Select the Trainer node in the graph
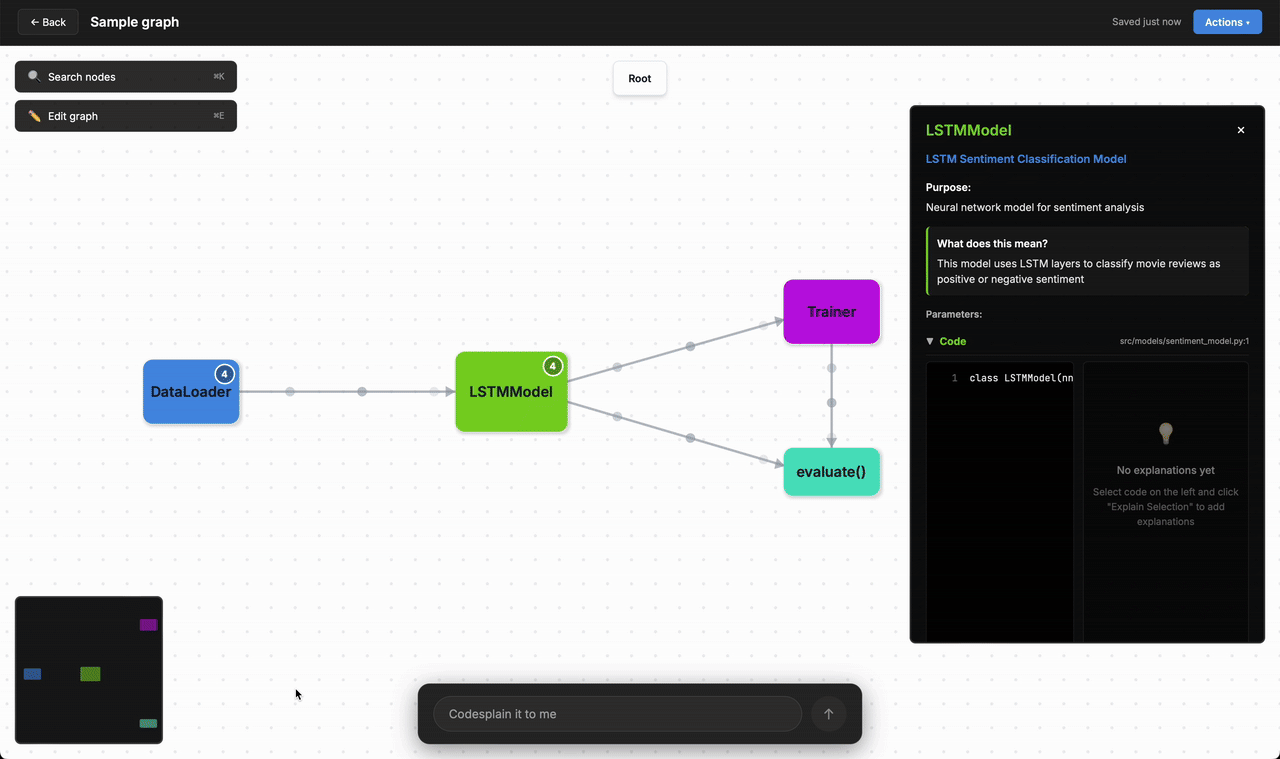This screenshot has width=1280, height=759. pyautogui.click(x=831, y=311)
